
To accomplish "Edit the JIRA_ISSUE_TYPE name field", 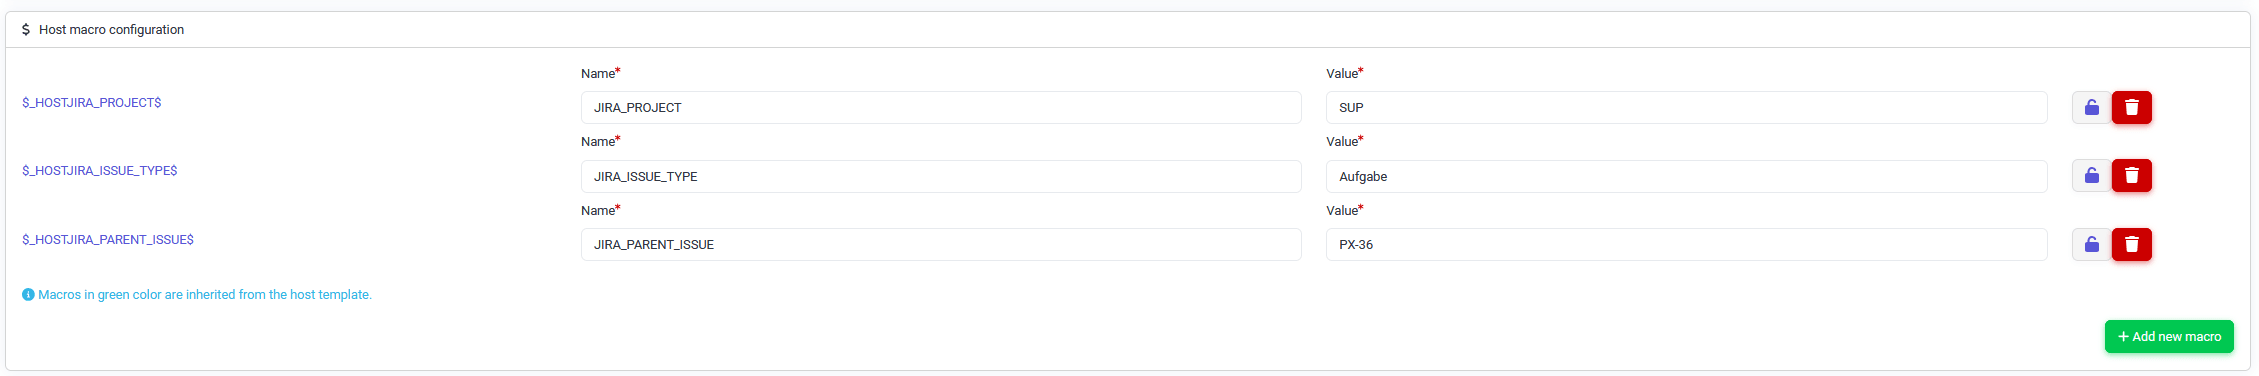I will point(941,176).
